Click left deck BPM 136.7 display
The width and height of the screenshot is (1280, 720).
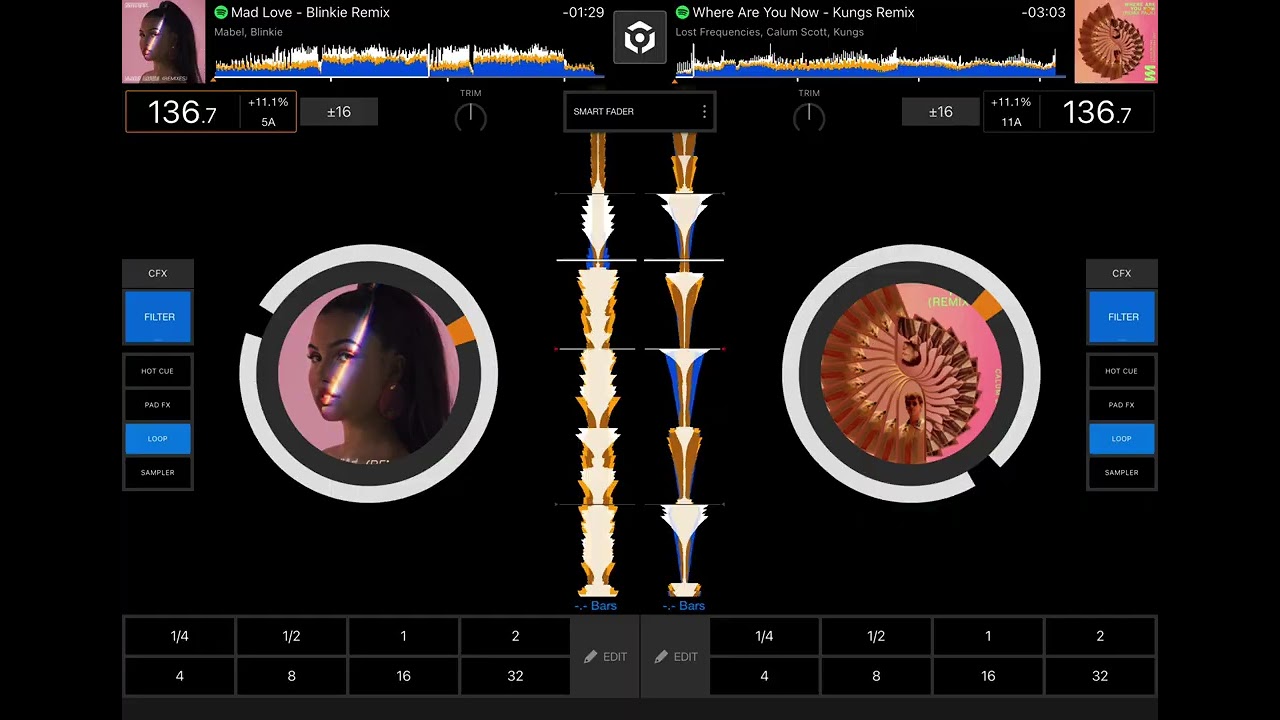point(182,112)
